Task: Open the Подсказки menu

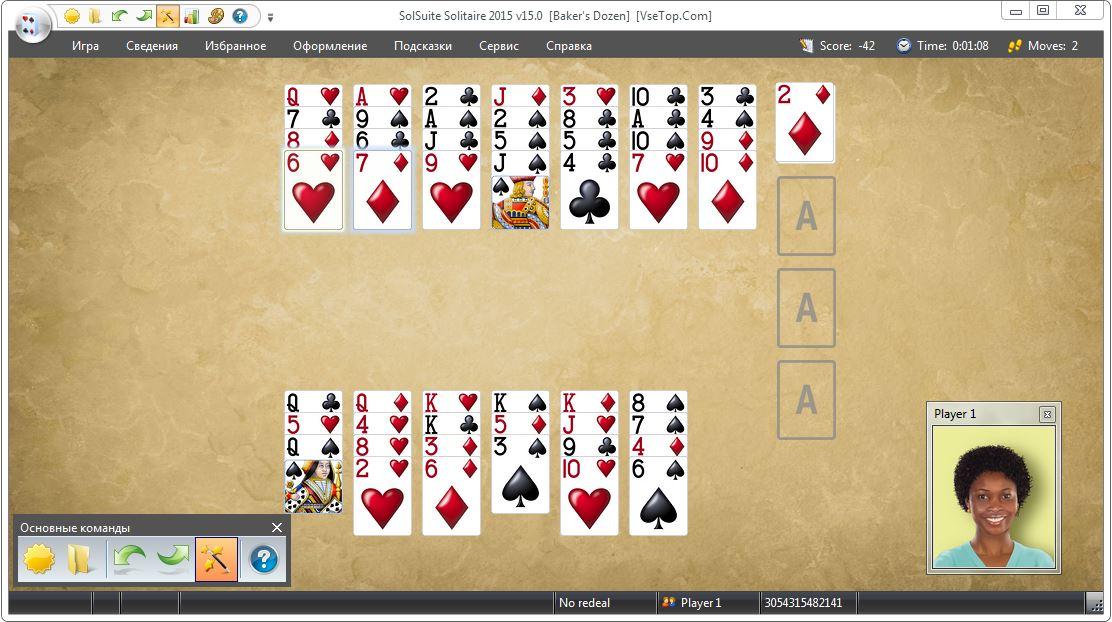Action: pos(423,46)
